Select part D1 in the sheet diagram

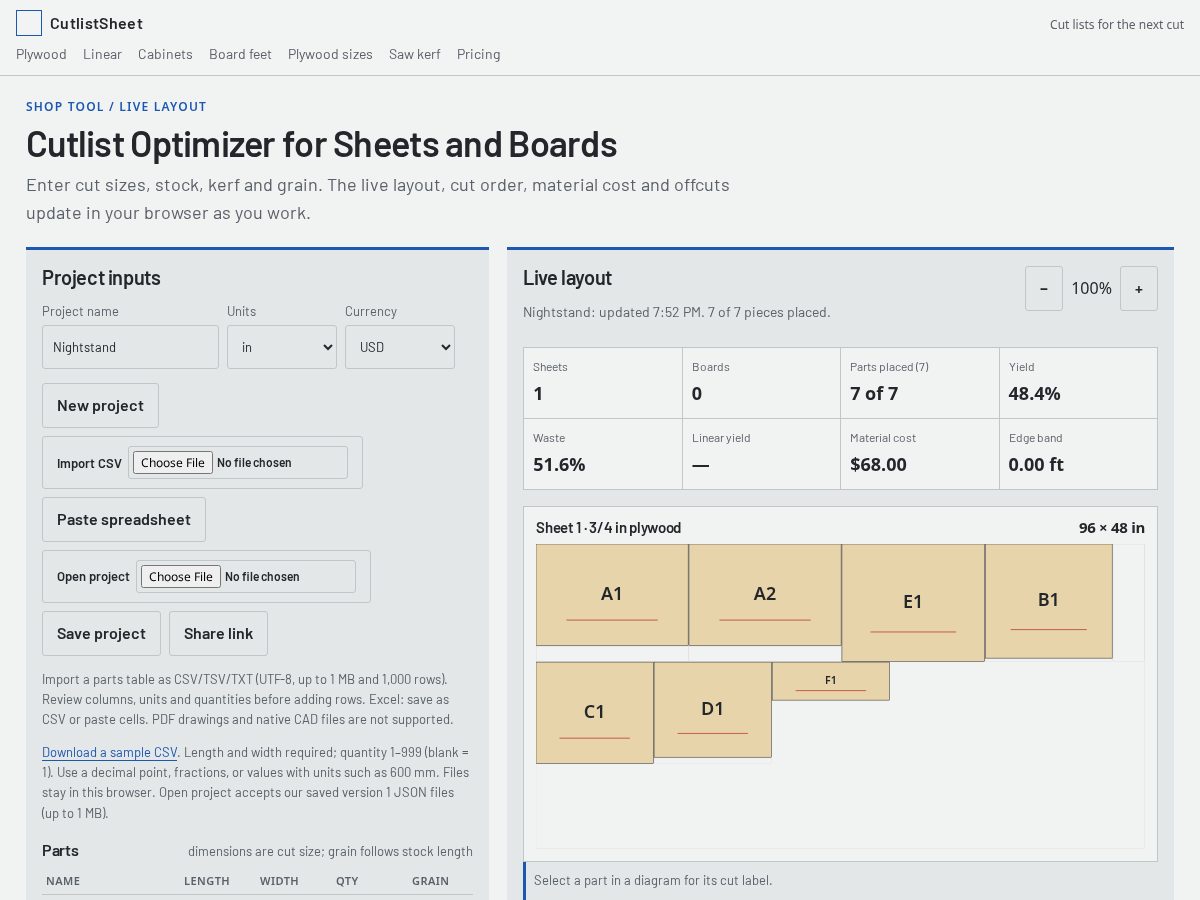[x=713, y=710]
